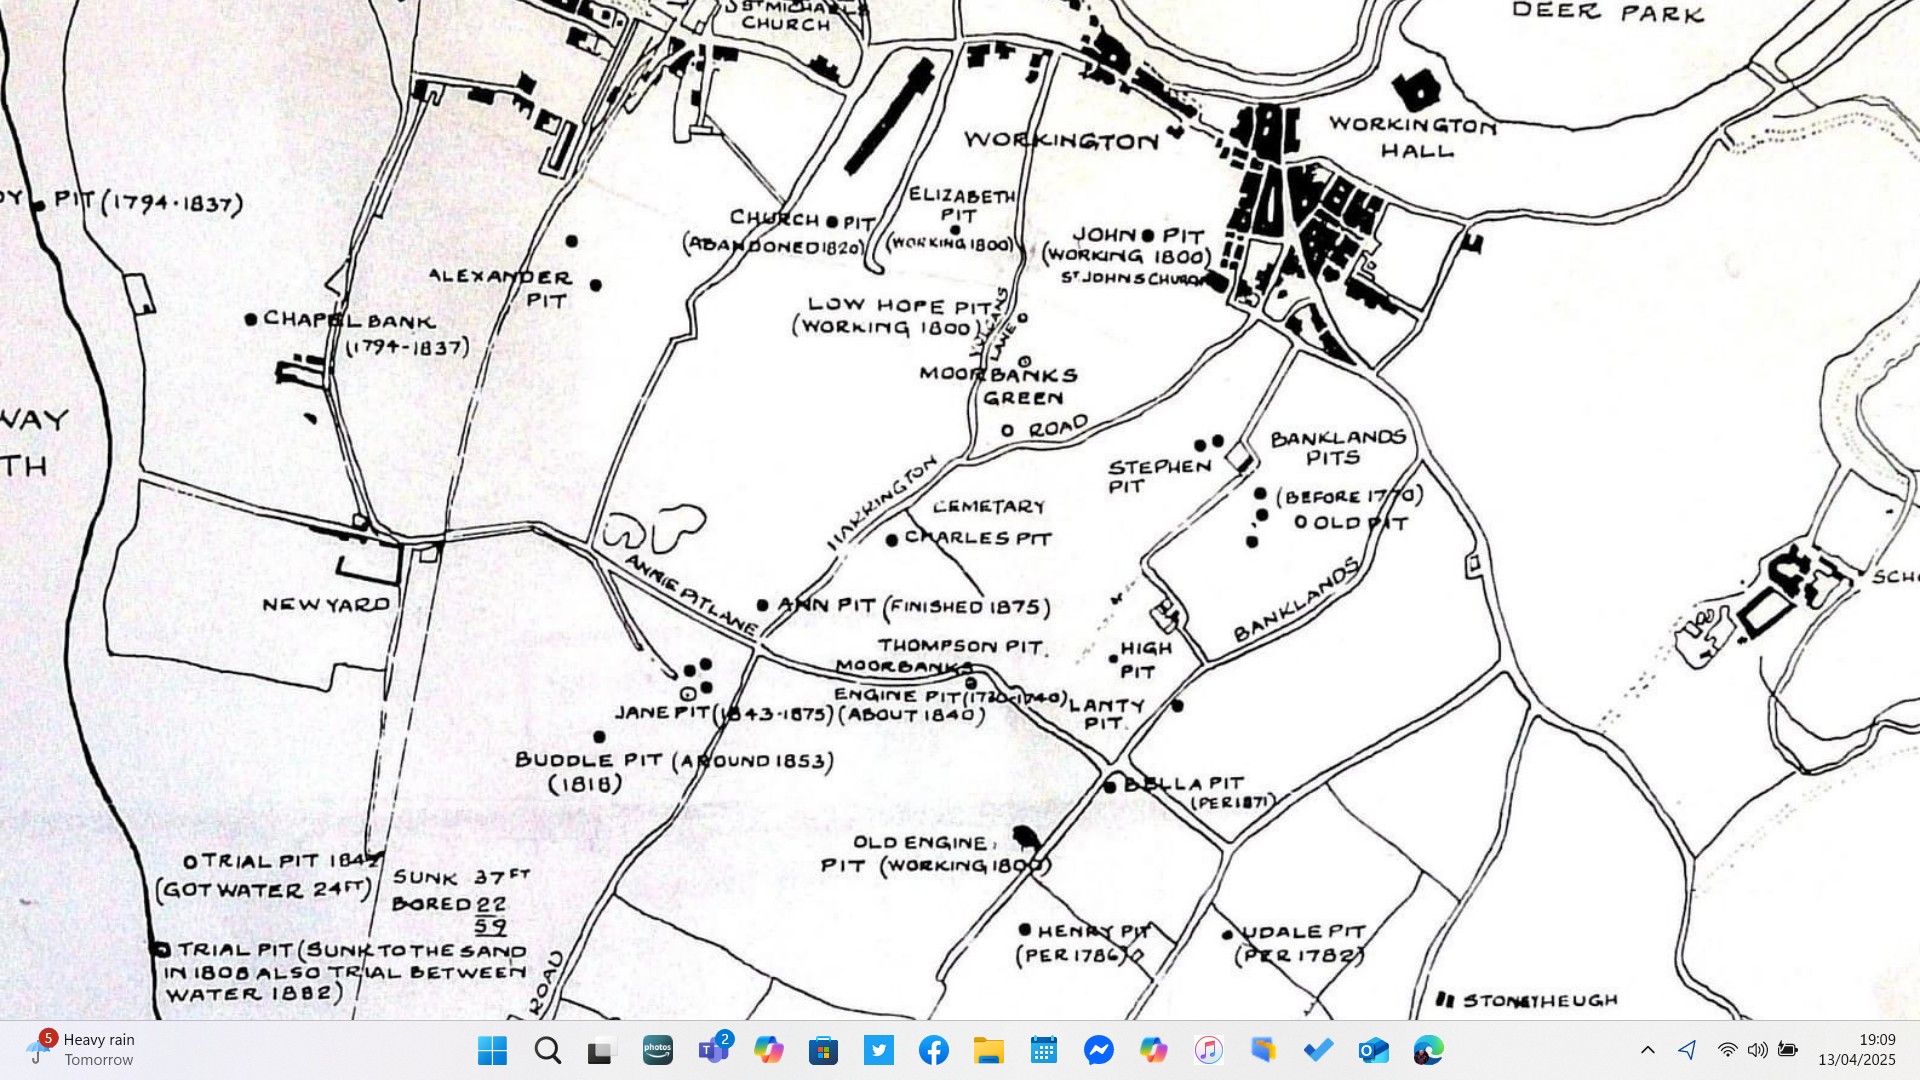
Task: Open the Copilot icon beside Messenger
Action: [1154, 1050]
